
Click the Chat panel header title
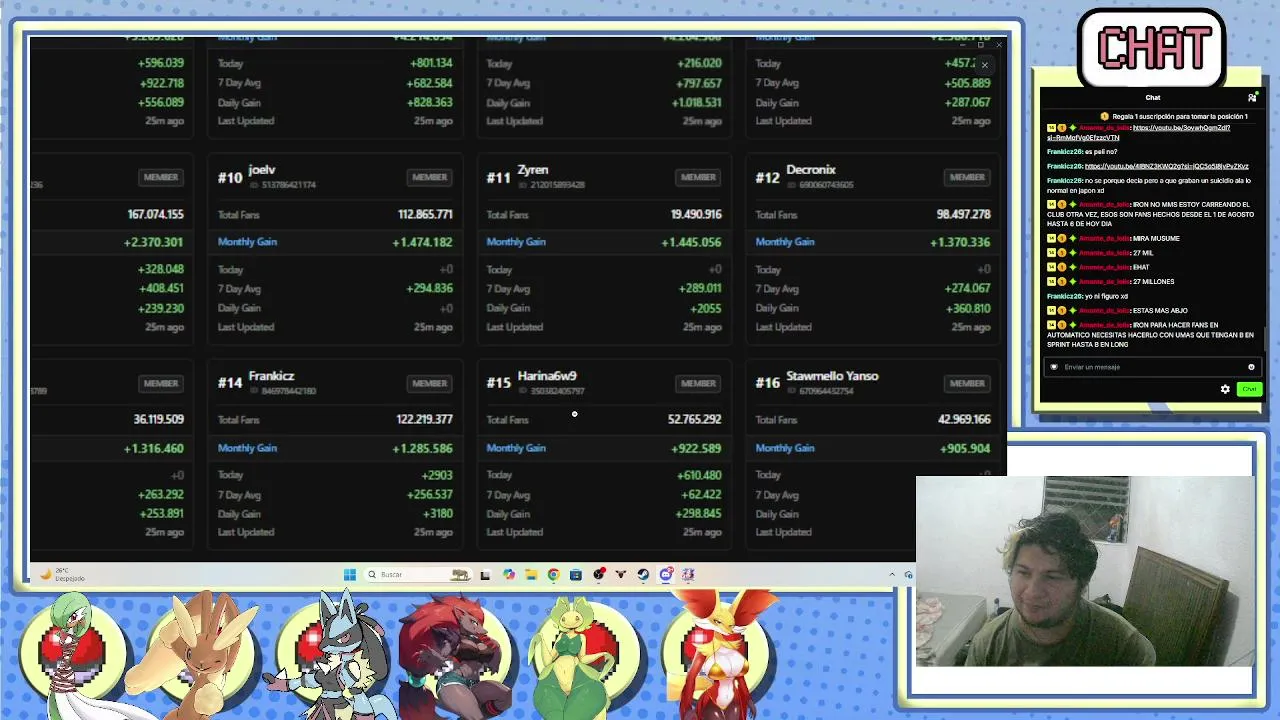1153,97
